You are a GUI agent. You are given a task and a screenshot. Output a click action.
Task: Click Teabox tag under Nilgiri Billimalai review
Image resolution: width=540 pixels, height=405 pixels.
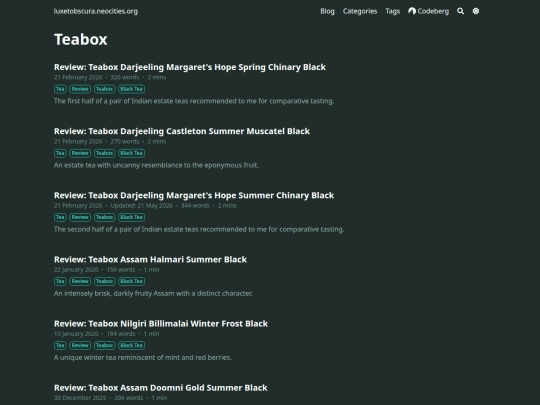pos(104,345)
